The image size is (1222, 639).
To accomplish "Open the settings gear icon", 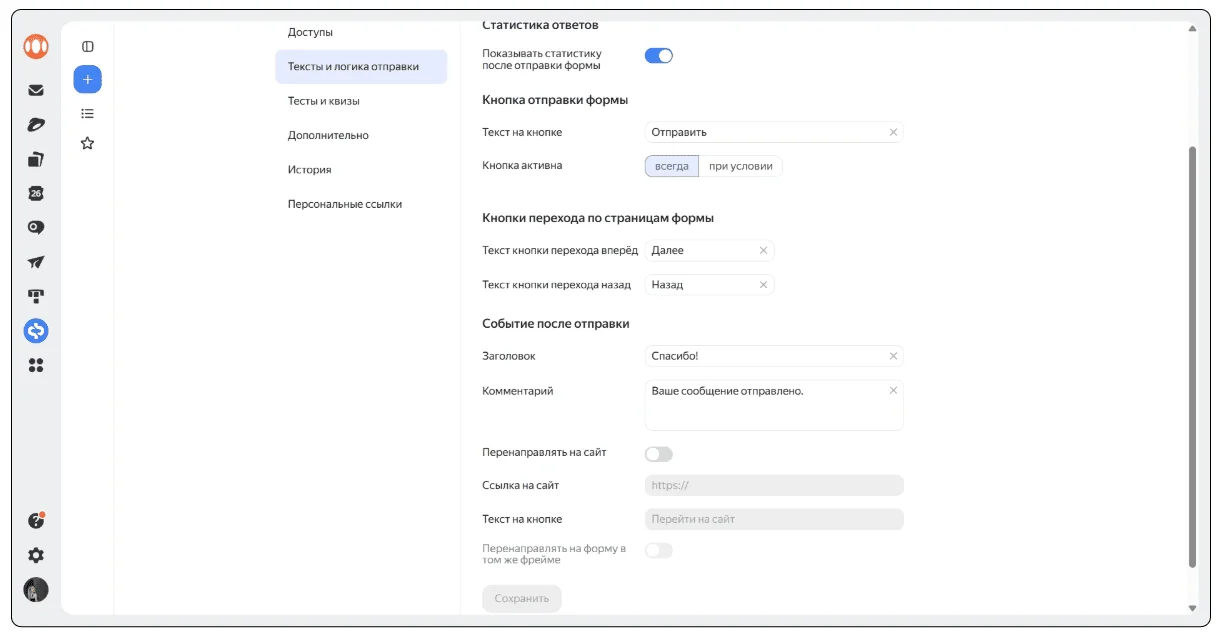I will (36, 555).
